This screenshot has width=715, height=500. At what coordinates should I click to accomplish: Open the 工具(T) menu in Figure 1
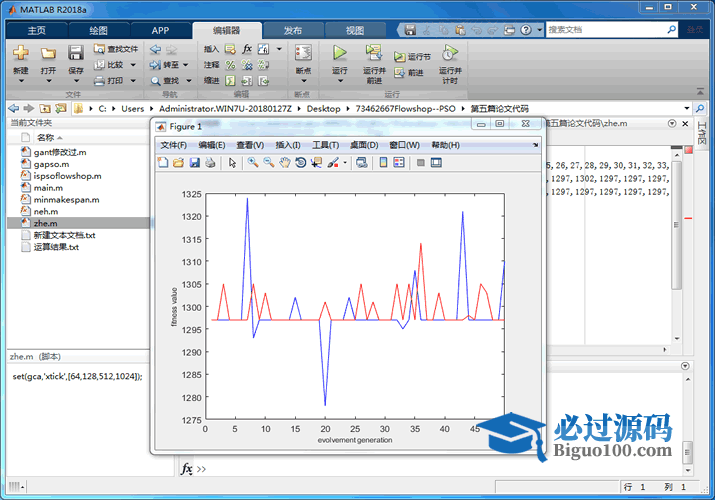[325, 145]
